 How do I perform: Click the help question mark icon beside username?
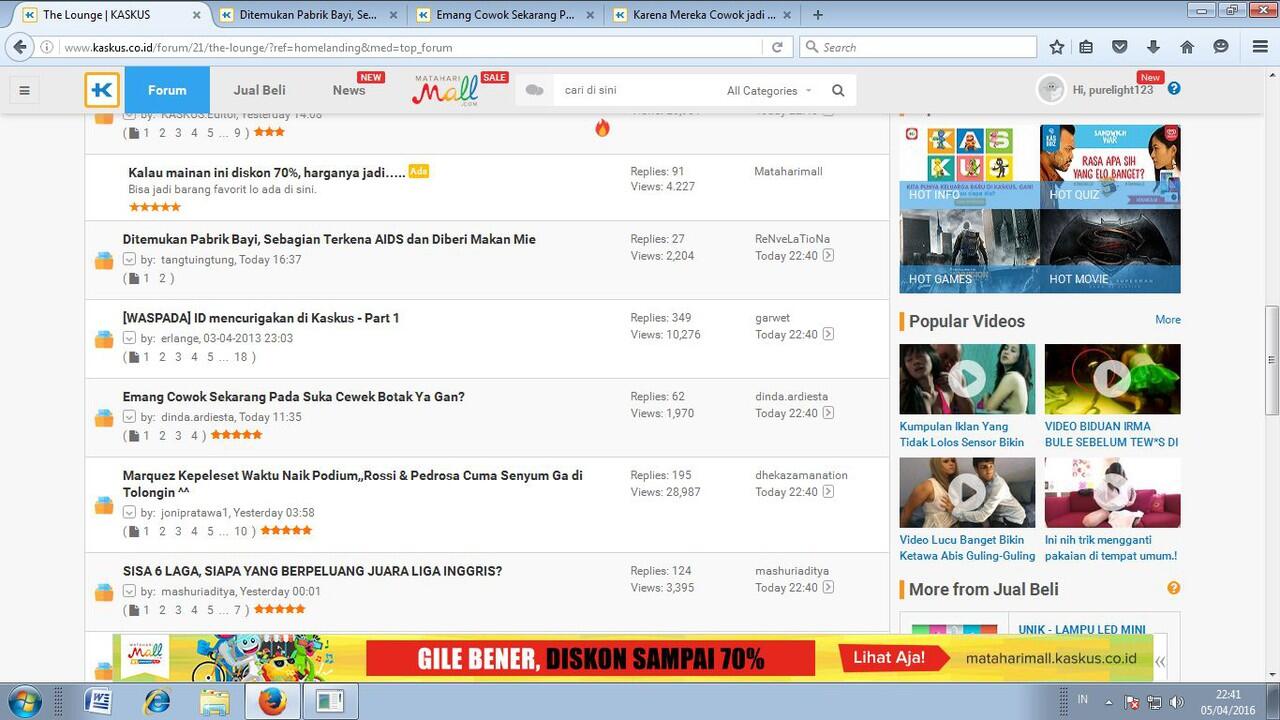point(1174,88)
